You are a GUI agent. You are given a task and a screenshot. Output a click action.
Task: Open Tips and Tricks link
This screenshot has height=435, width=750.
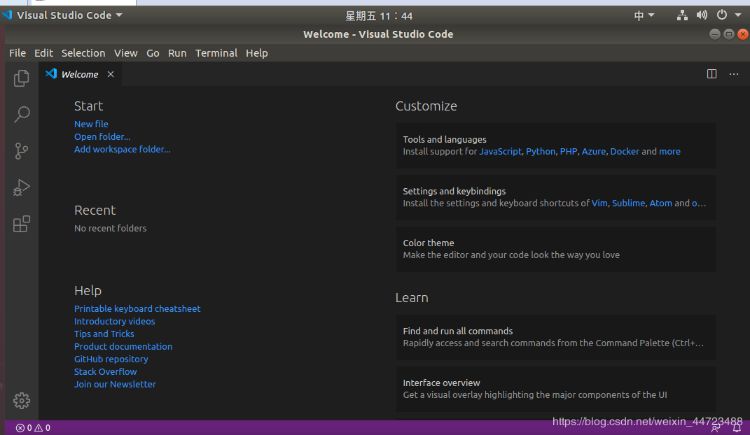(104, 334)
